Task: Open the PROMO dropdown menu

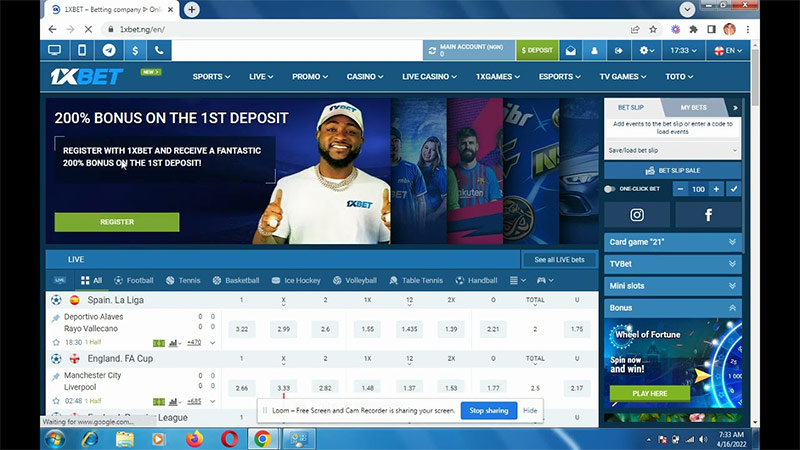Action: click(310, 77)
